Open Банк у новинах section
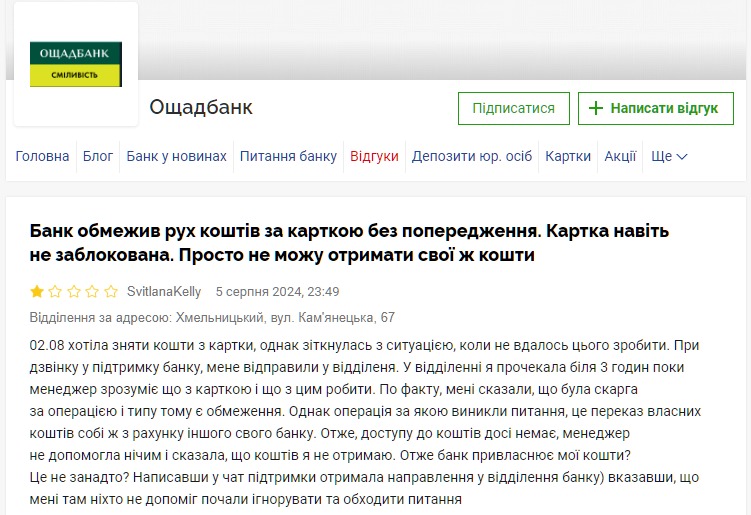This screenshot has width=751, height=515. [176, 157]
